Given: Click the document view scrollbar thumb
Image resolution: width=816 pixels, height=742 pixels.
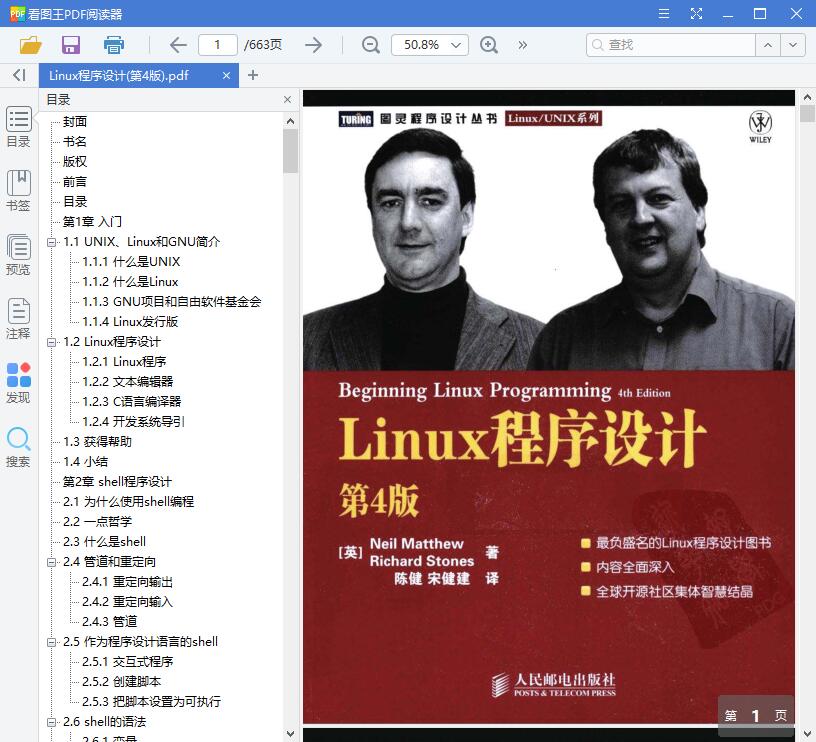Looking at the screenshot, I should tap(807, 113).
